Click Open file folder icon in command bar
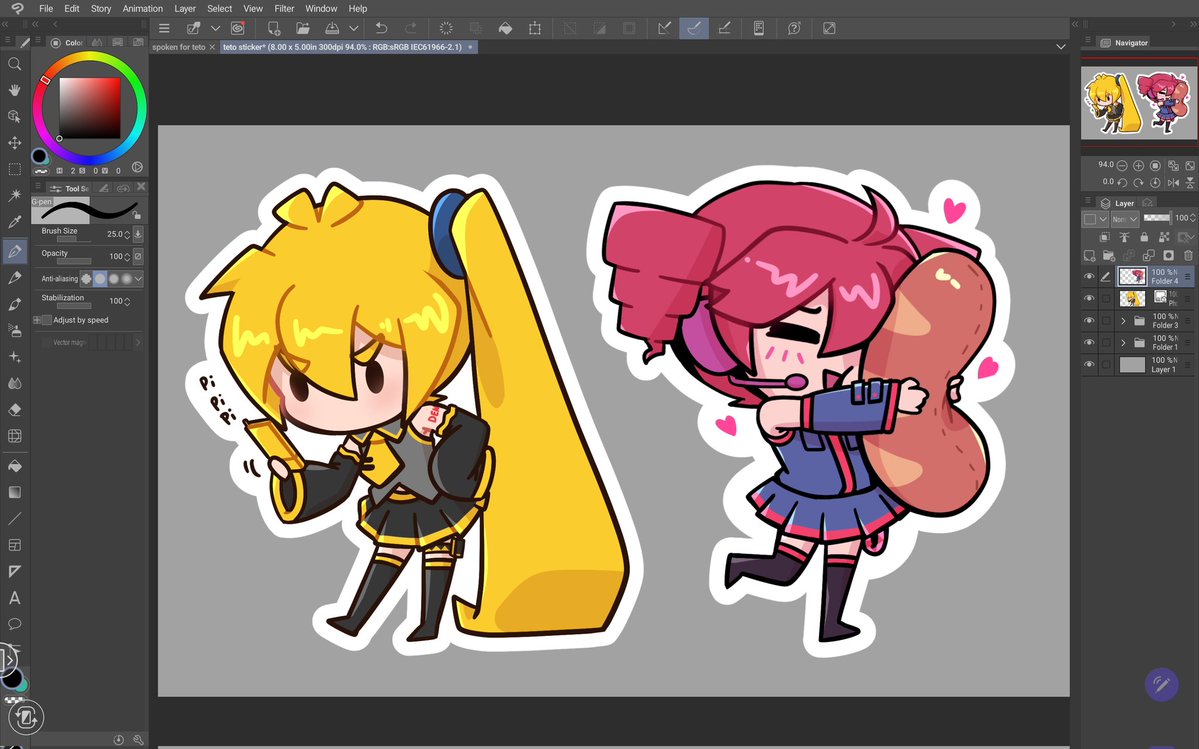 pyautogui.click(x=303, y=28)
